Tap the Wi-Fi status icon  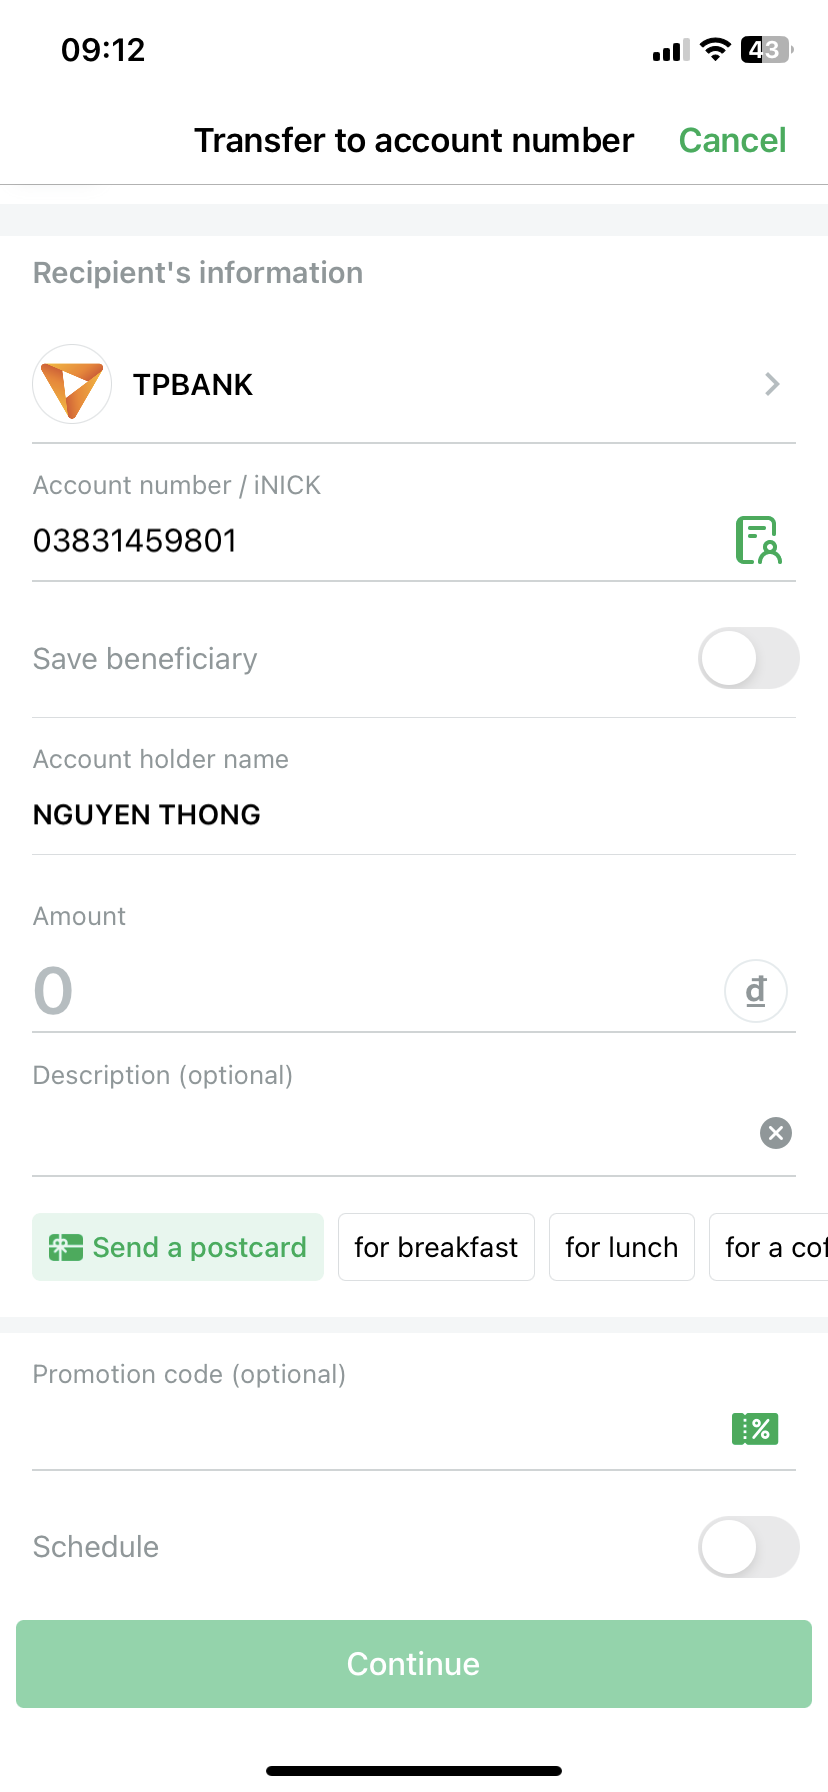coord(715,50)
